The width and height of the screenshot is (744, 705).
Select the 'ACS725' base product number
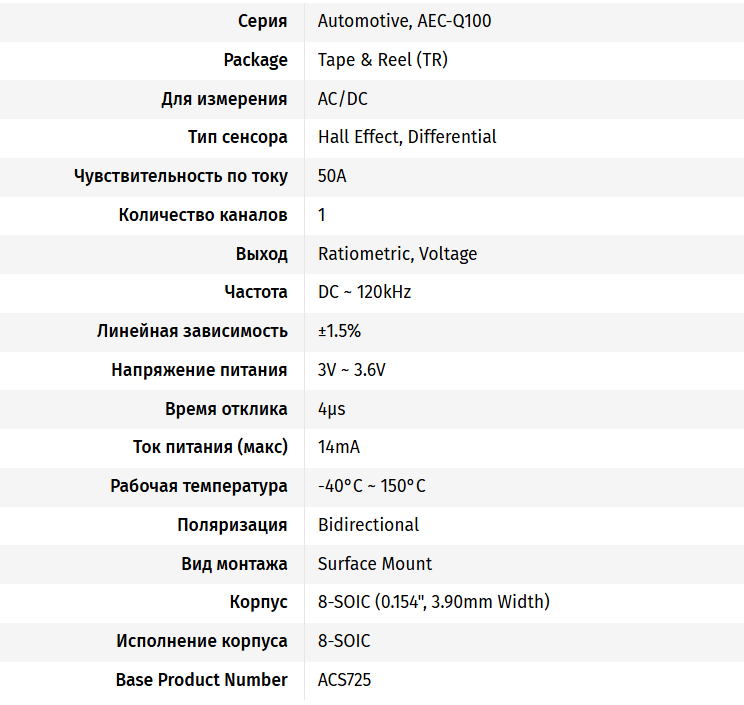(x=344, y=680)
